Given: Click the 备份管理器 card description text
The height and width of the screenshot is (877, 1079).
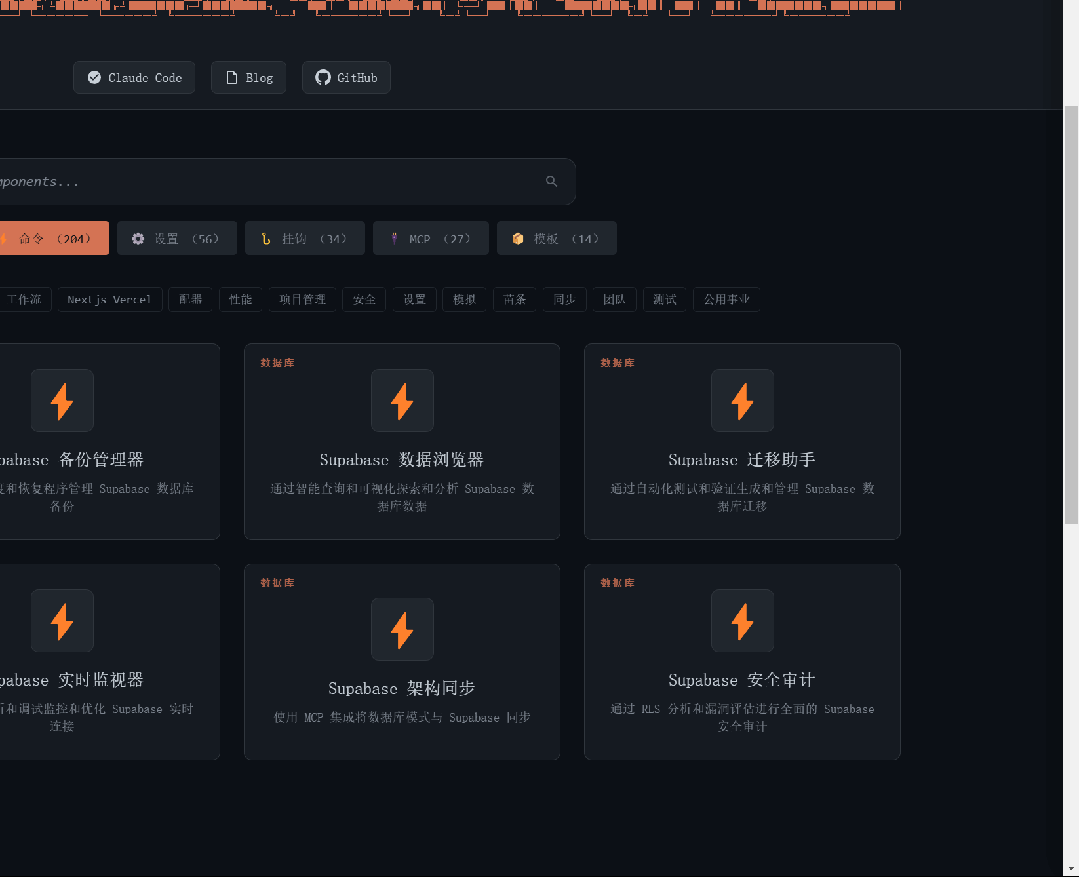Looking at the screenshot, I should [x=96, y=497].
